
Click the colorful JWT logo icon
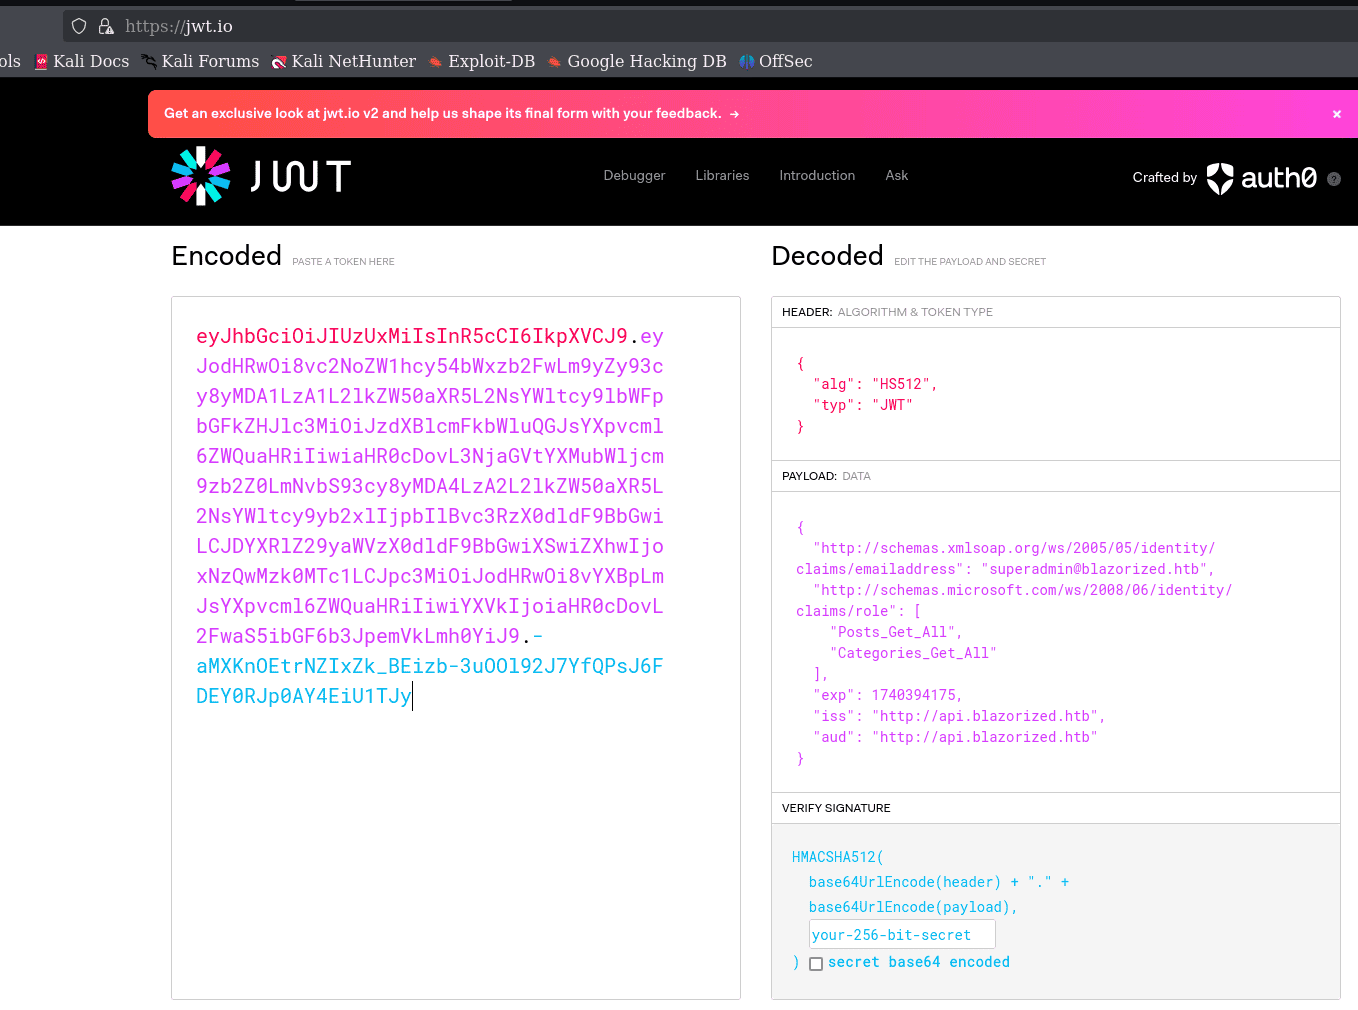point(201,176)
